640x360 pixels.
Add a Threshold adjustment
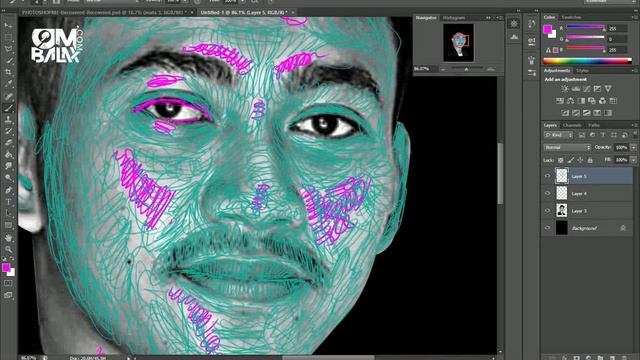tap(587, 113)
